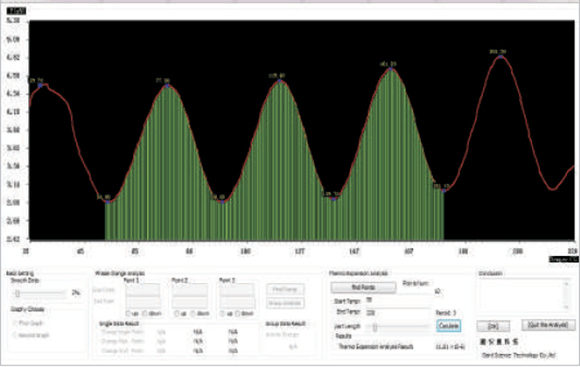Click the Find Points button

pos(363,287)
